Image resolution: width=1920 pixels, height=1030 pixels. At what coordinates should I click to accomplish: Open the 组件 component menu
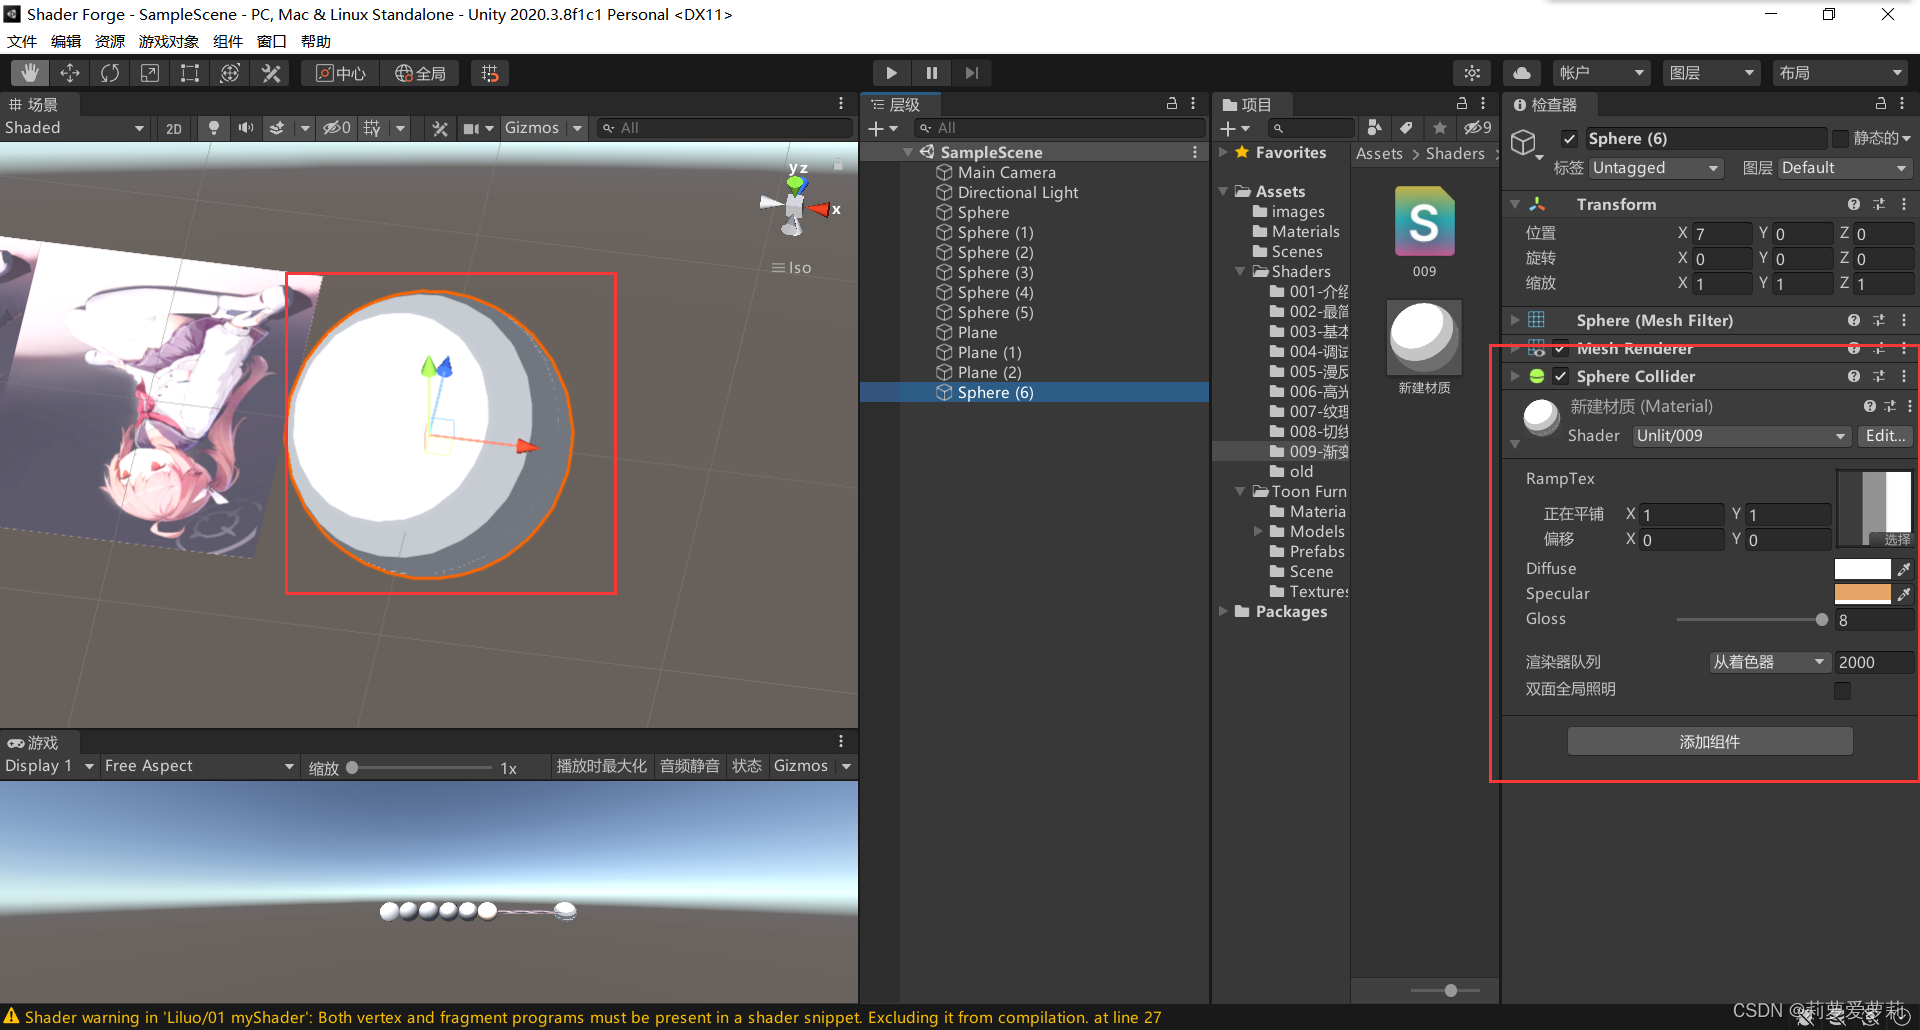tap(227, 41)
